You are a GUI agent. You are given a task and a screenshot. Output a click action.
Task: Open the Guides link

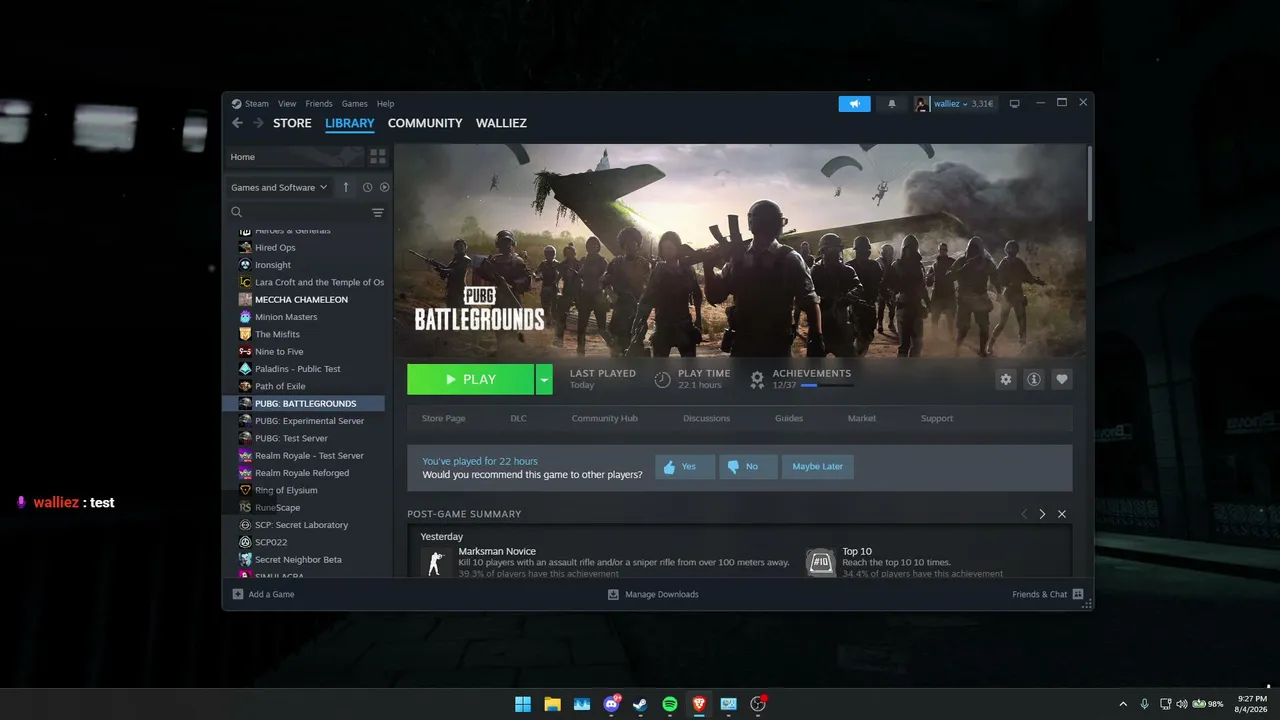[x=789, y=418]
